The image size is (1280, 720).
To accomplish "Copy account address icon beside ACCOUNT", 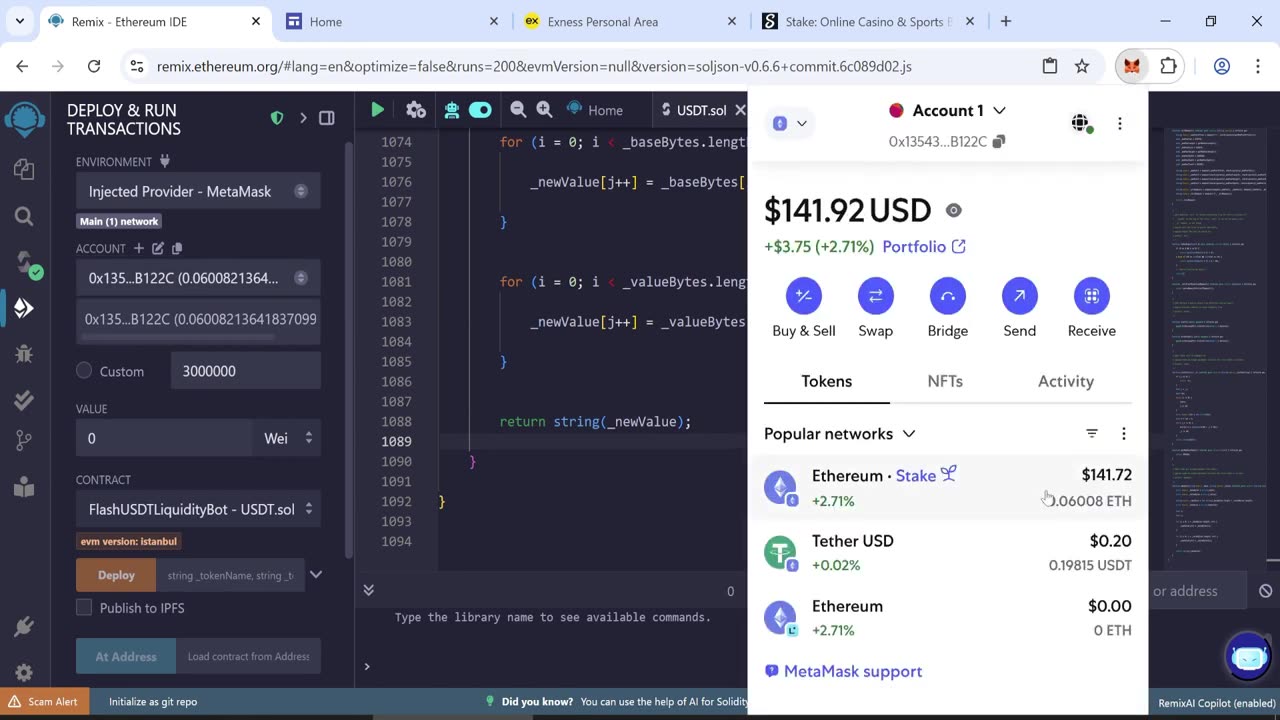I will click(x=177, y=248).
